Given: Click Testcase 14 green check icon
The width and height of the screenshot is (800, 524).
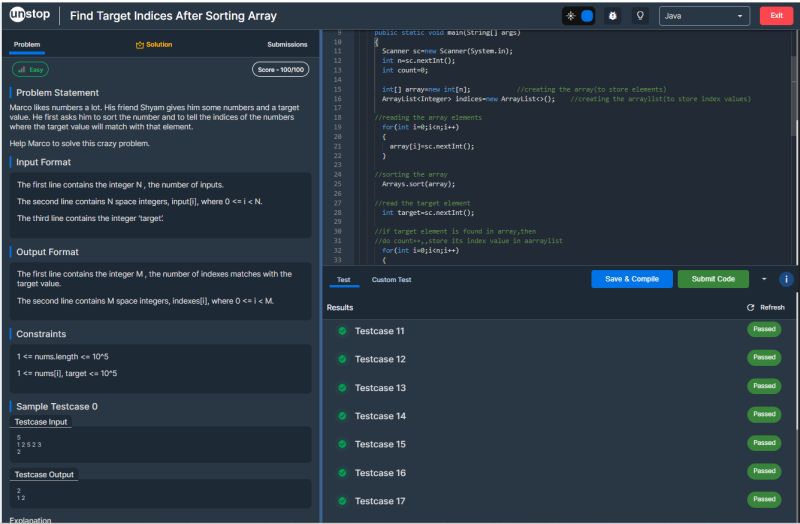Looking at the screenshot, I should coord(342,416).
